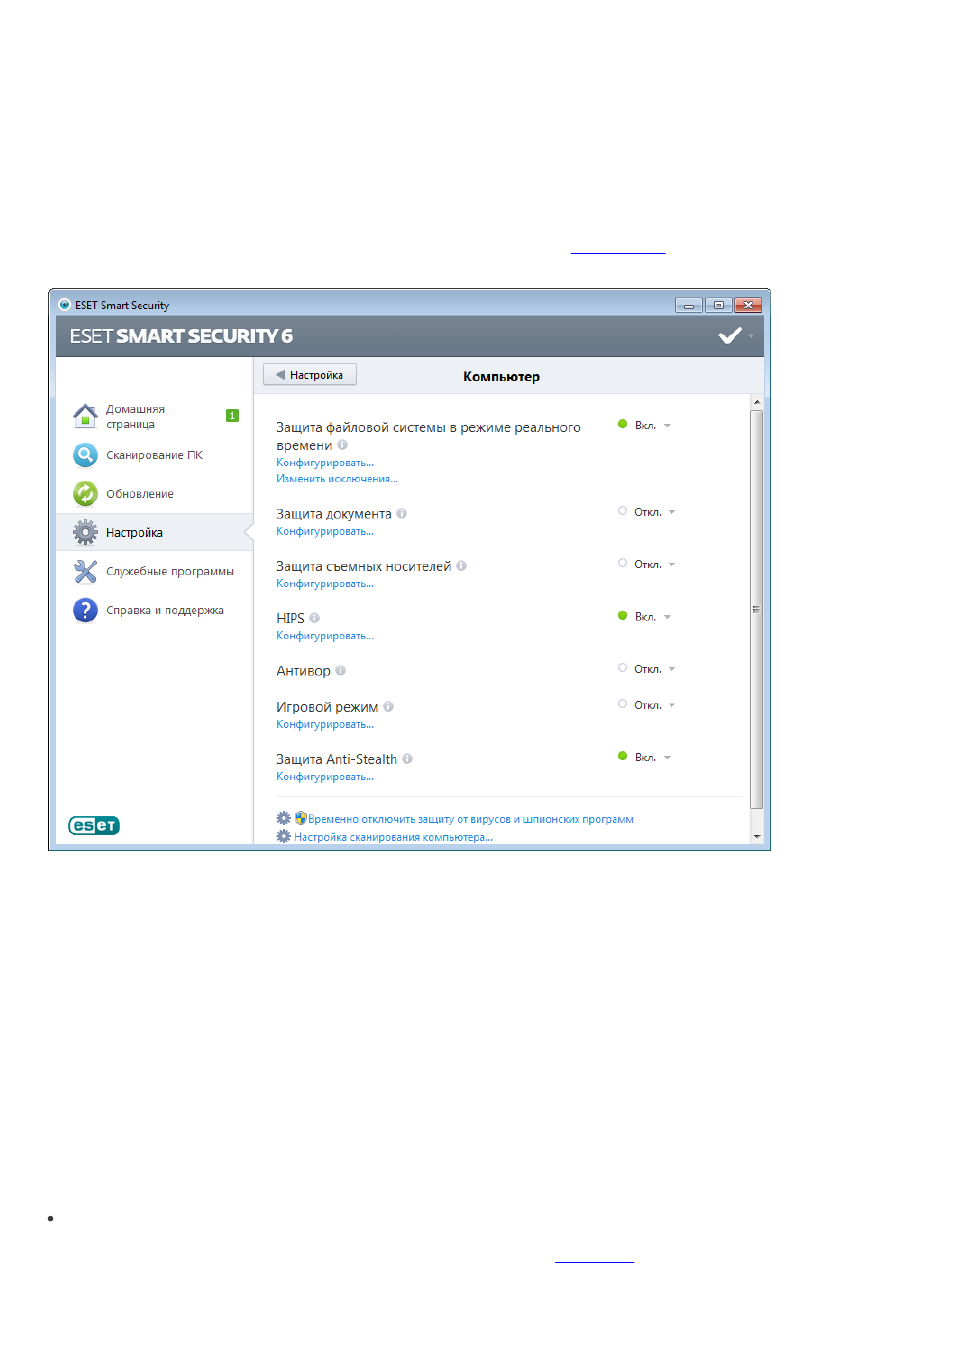Click the Настройка gear icon in sidebar
The height and width of the screenshot is (1350, 954).
pos(85,532)
